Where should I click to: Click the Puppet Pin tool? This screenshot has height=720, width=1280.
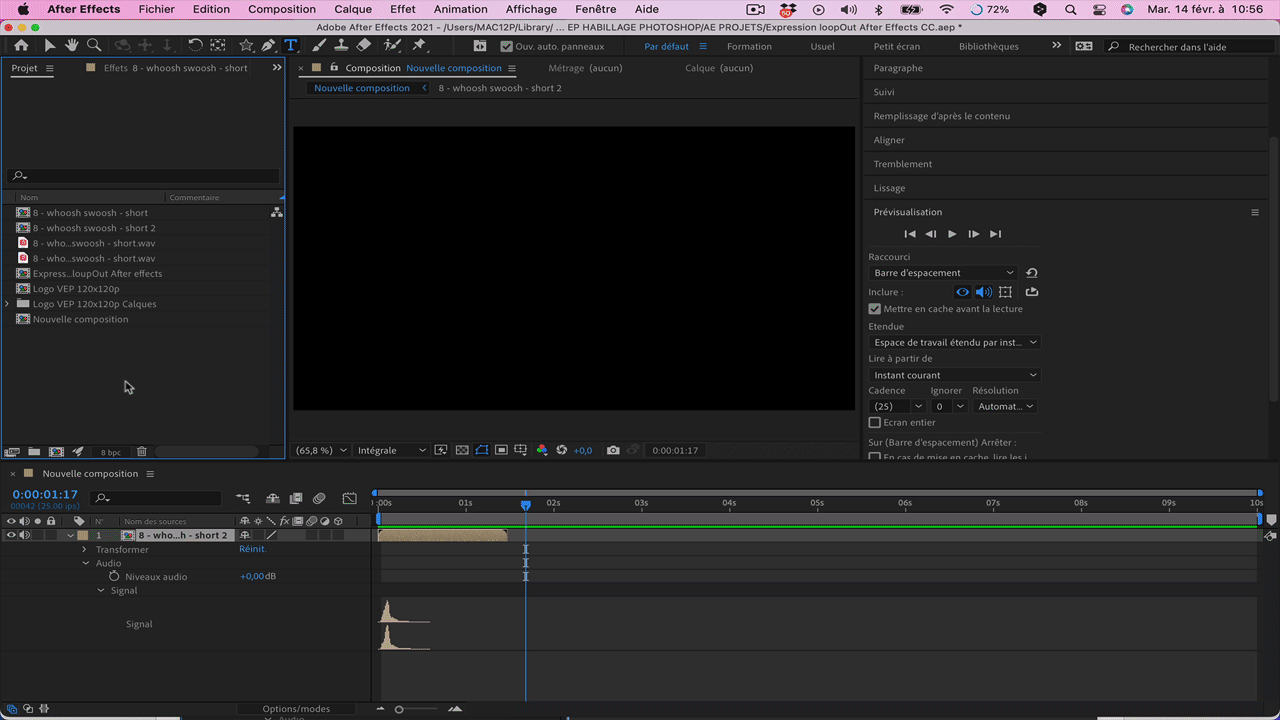pos(419,46)
